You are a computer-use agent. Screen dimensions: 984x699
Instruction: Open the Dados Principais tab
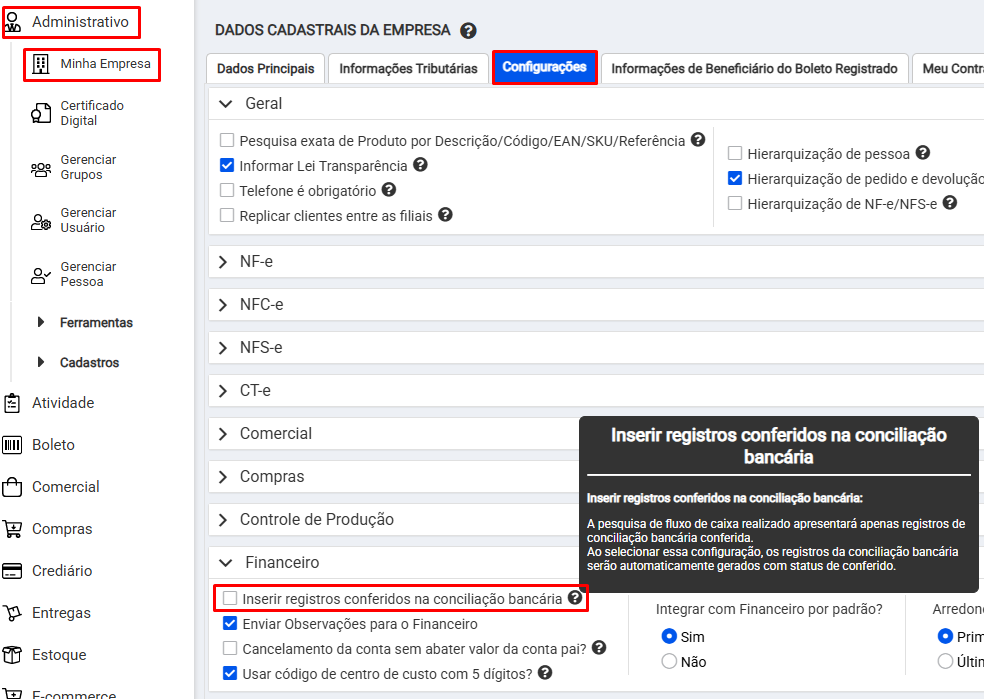pyautogui.click(x=265, y=69)
